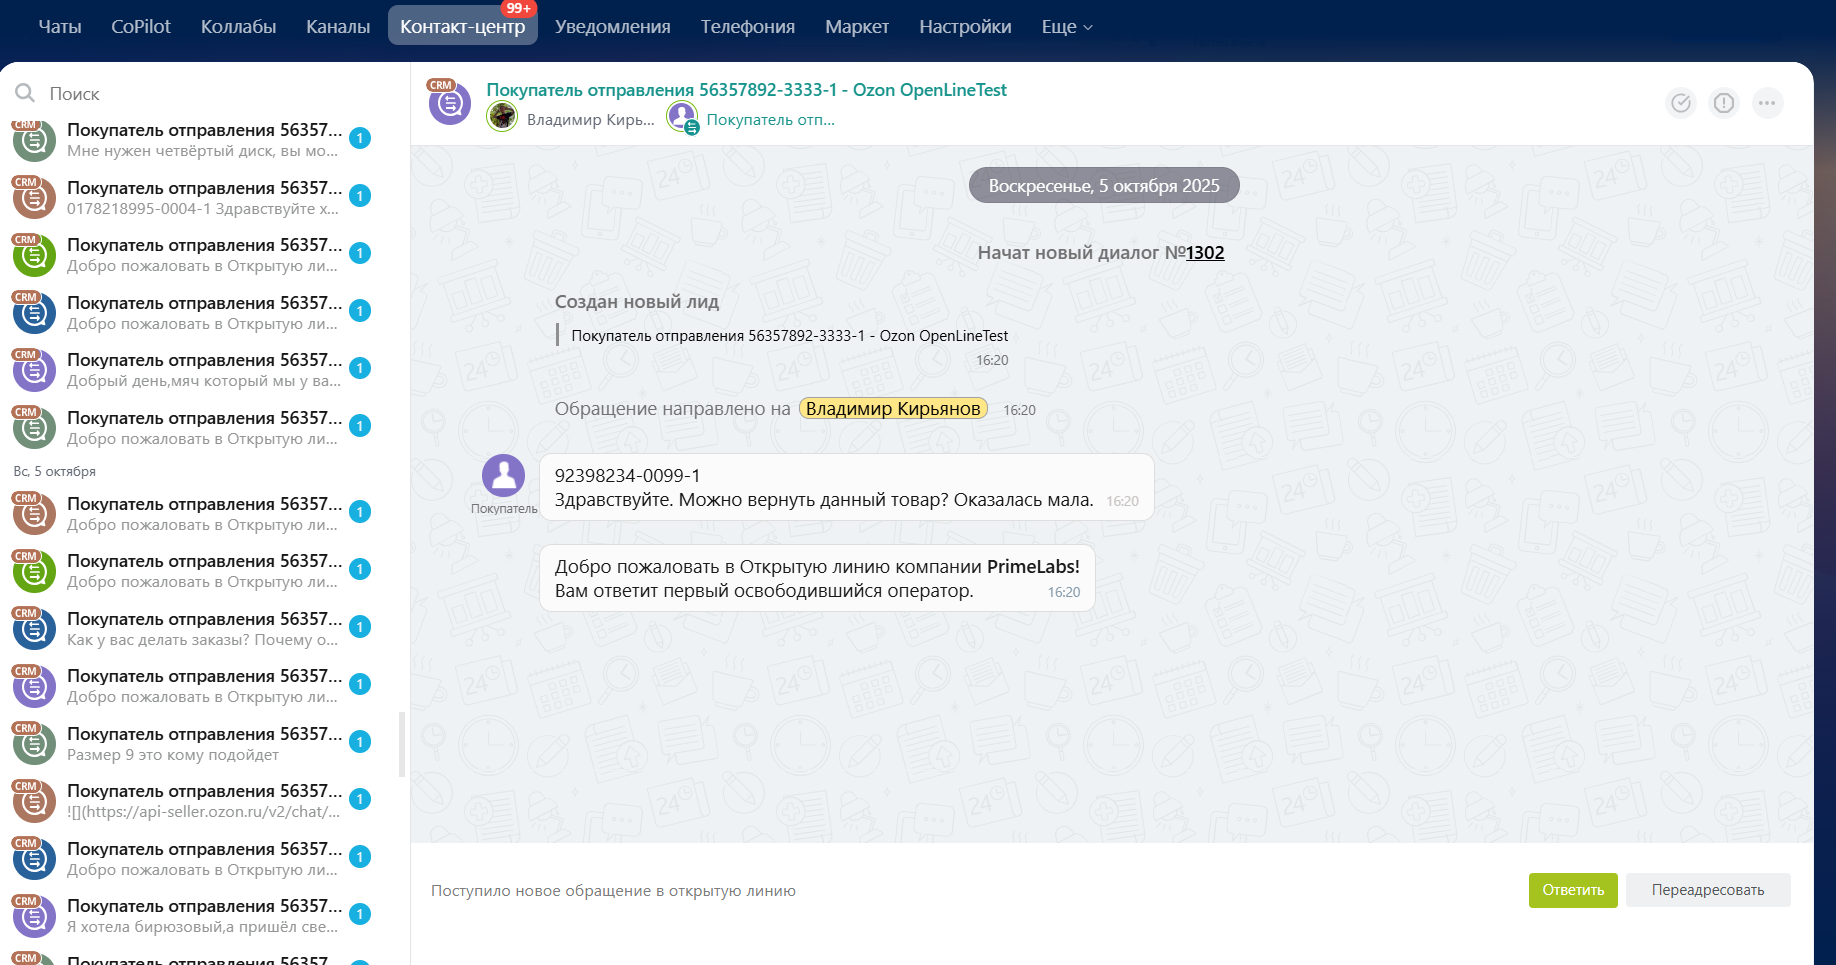
Task: Expand the Еще dropdown menu
Action: point(1066,27)
